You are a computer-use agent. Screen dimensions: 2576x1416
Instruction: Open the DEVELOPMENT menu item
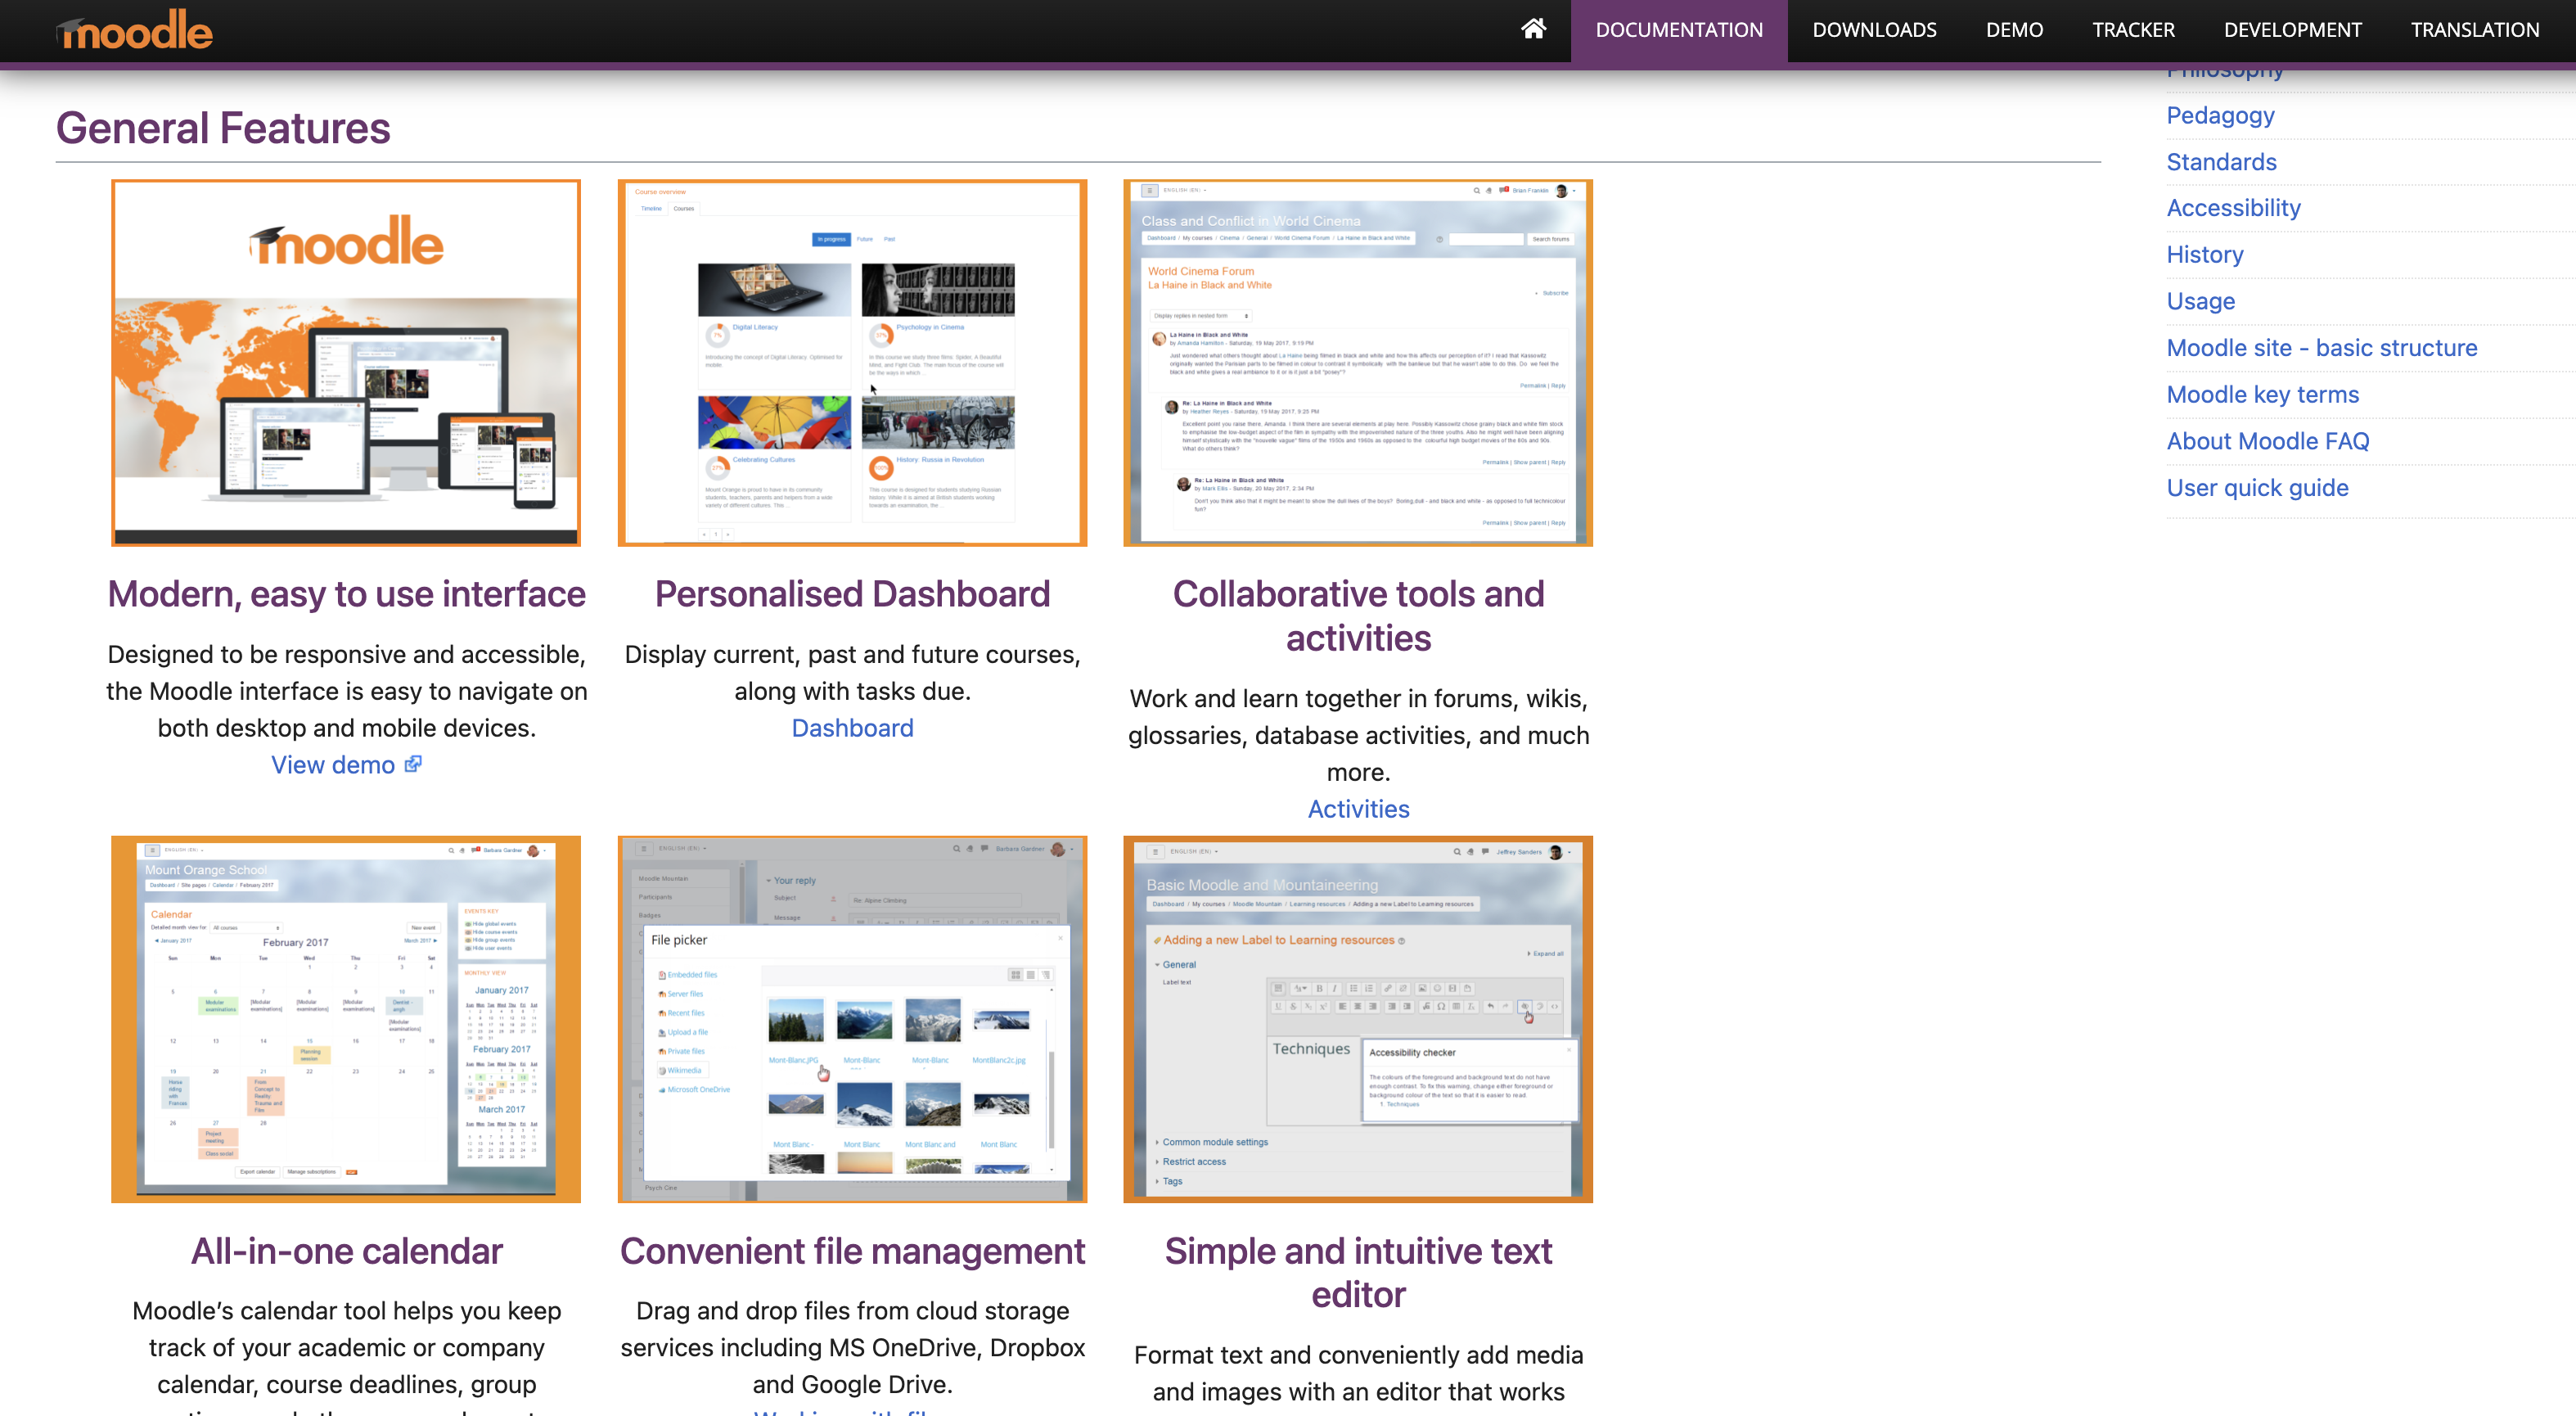[2292, 30]
